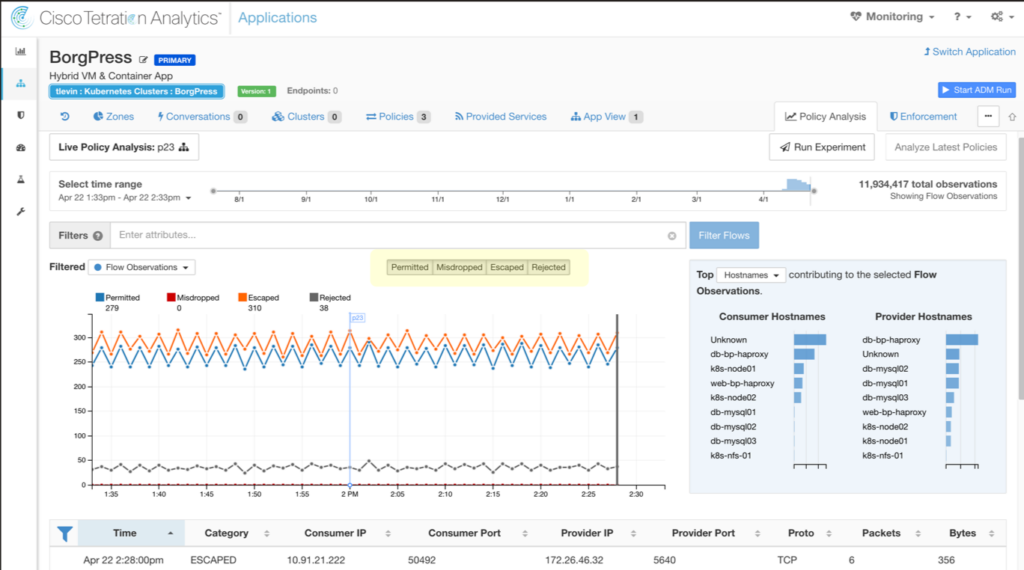
Task: Click the vertical page scrollbar
Action: (1020, 268)
